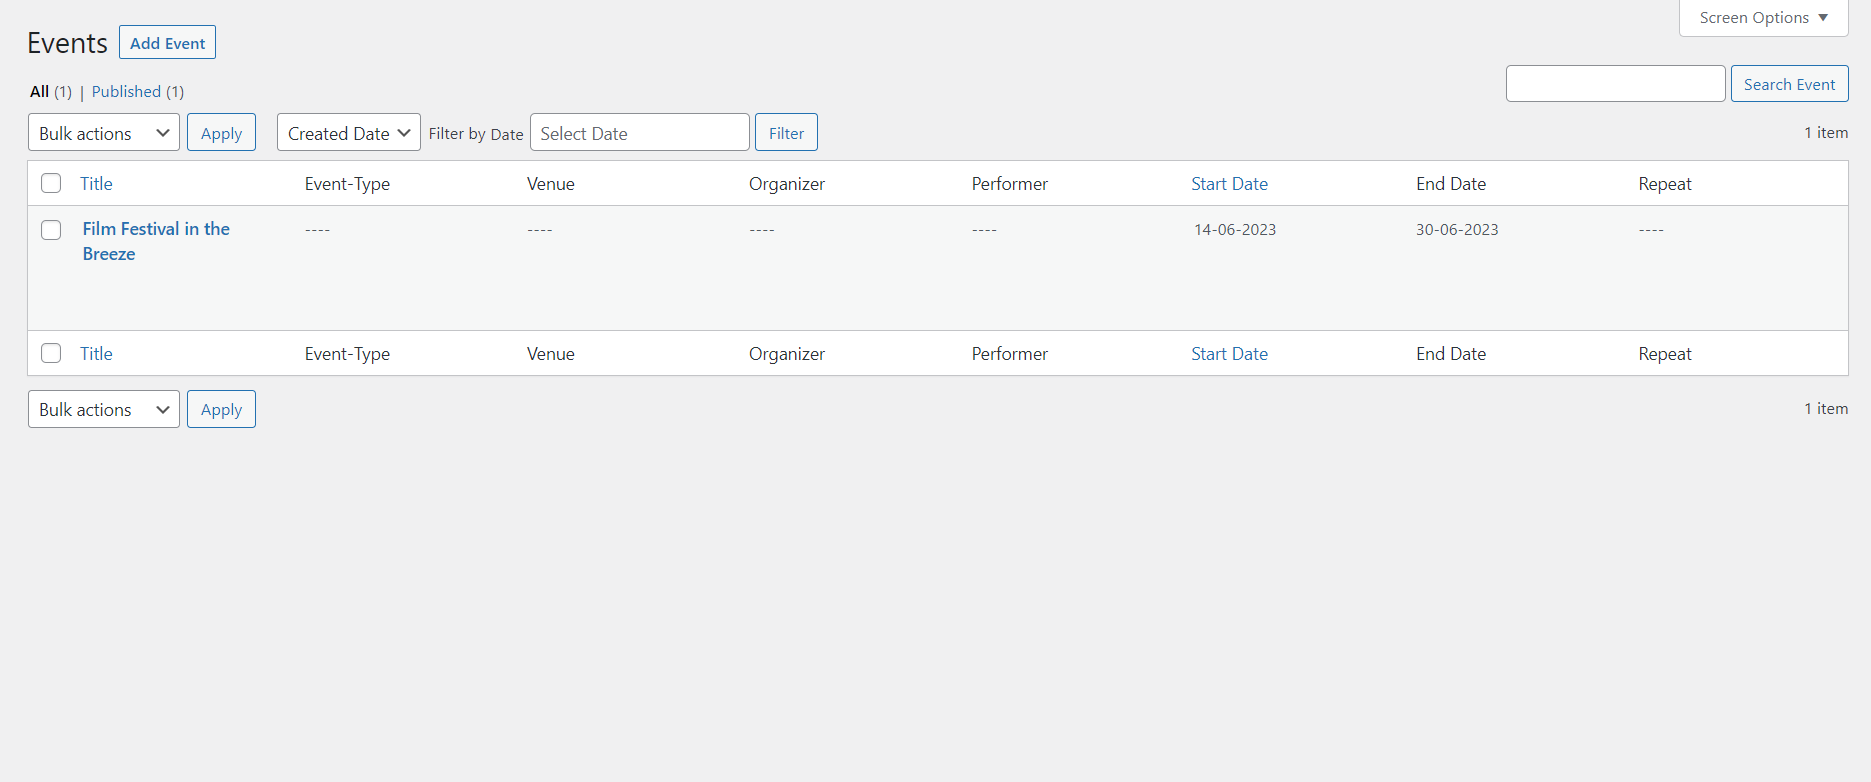Click the bottom Apply button
Screen dimensions: 1871x782
pos(221,409)
